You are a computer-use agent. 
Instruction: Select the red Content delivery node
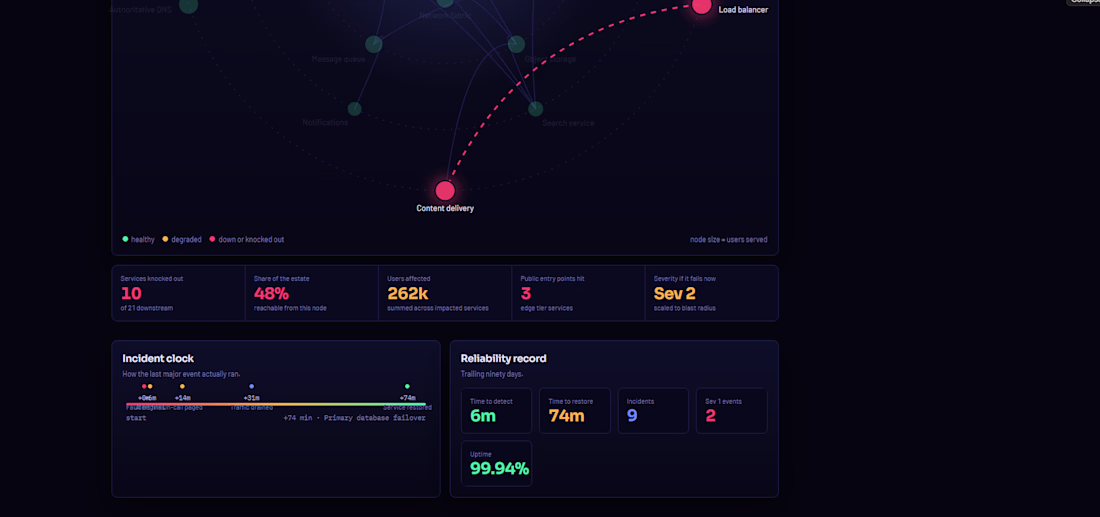(x=445, y=190)
